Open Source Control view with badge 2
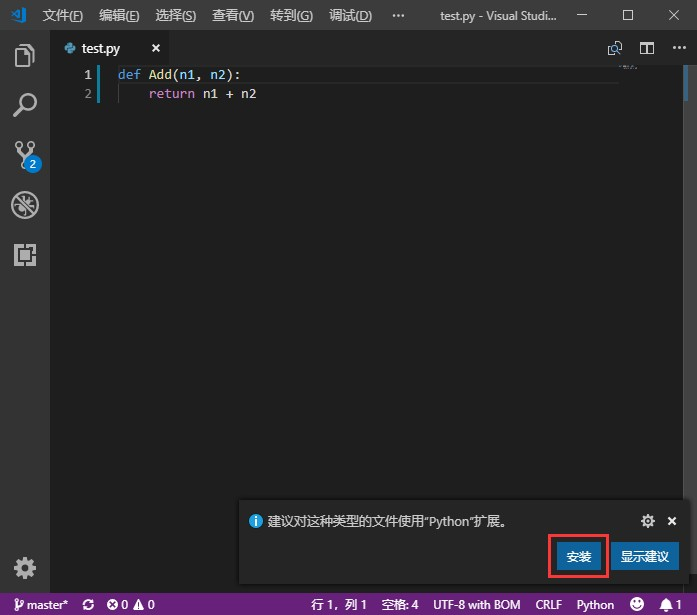 tap(27, 156)
